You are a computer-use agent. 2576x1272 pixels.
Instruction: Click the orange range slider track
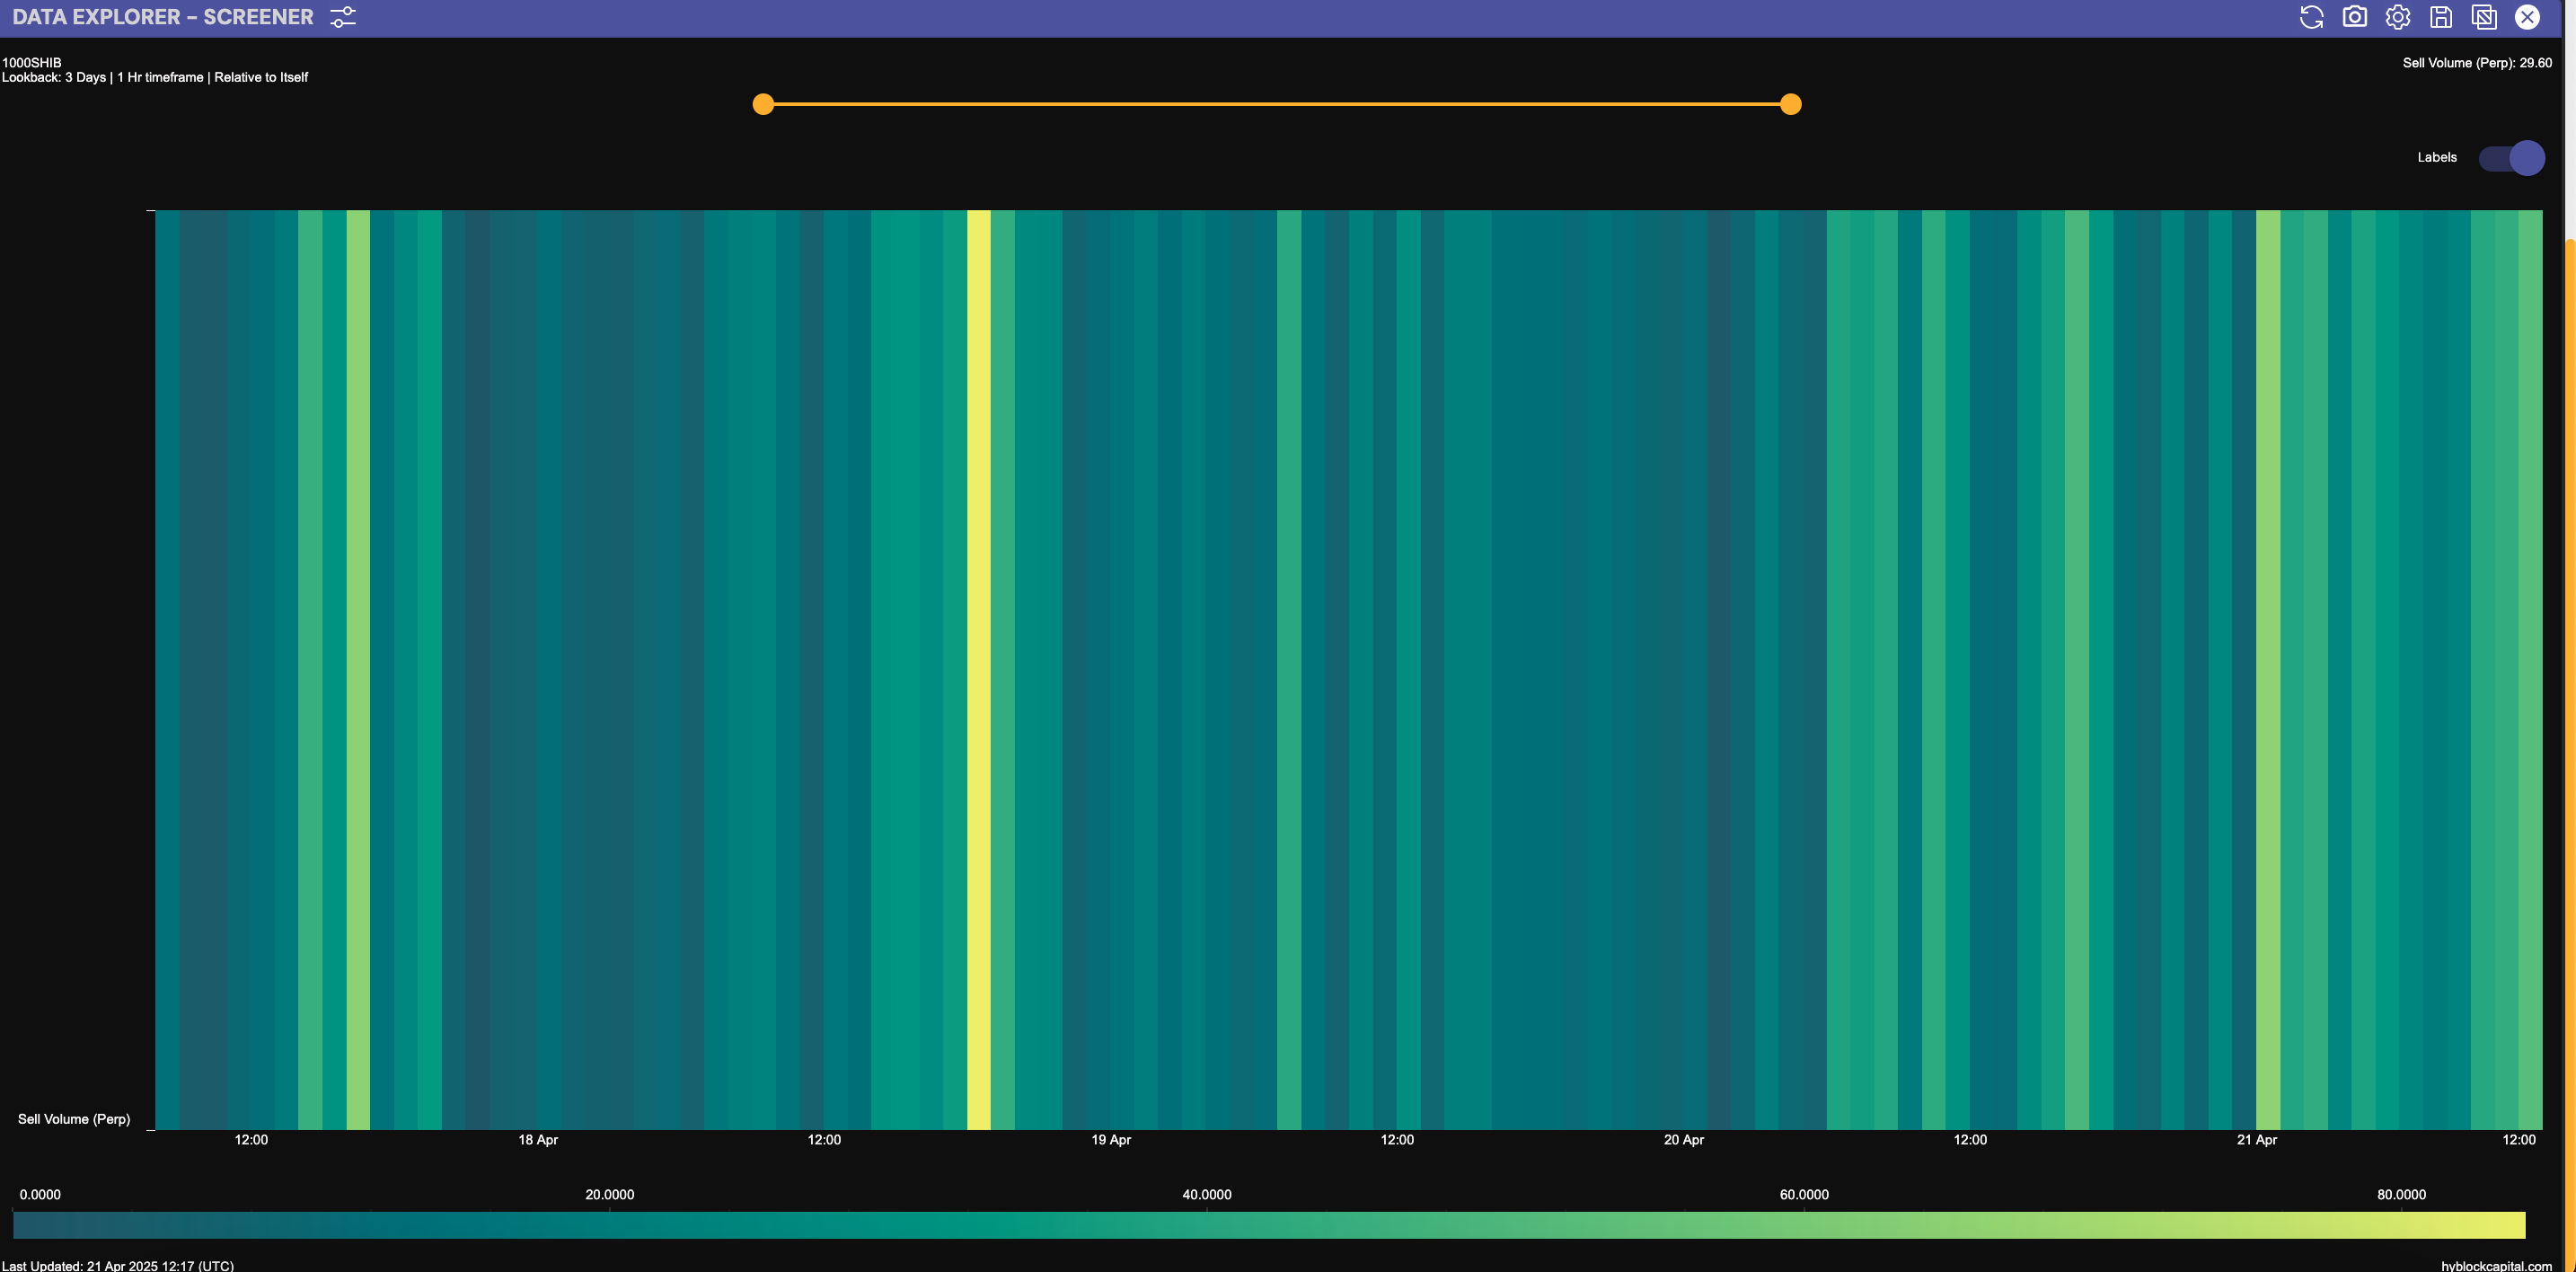pos(1277,104)
